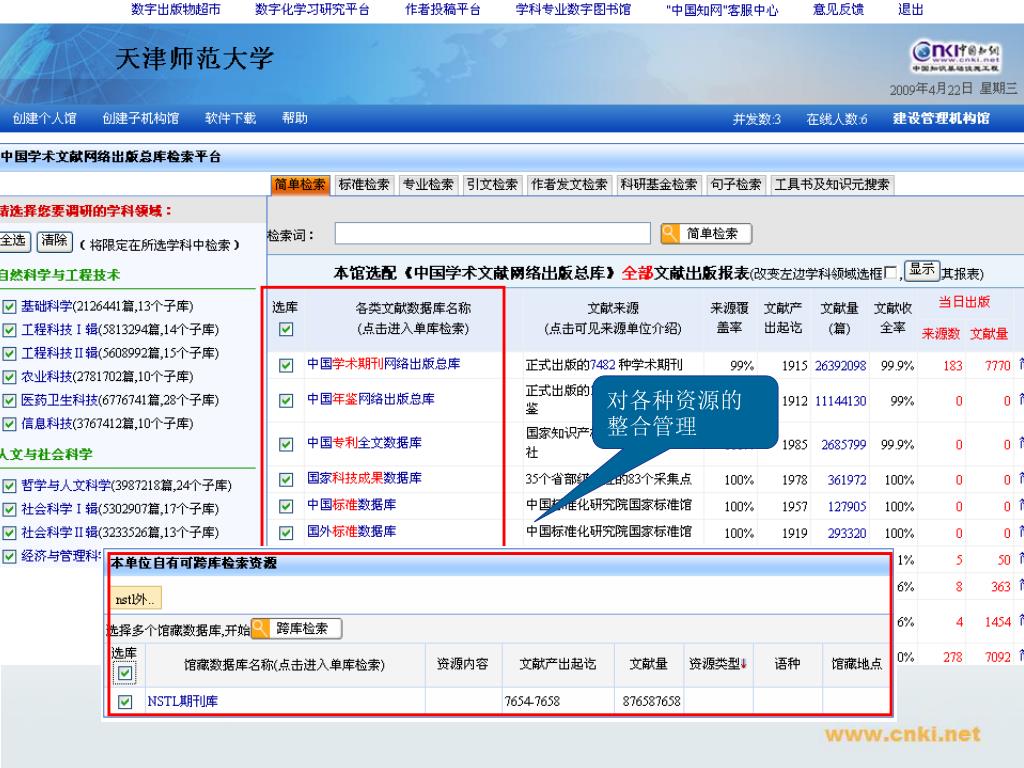Open the NSTL期刊库 database link
The image size is (1024, 768).
182,701
